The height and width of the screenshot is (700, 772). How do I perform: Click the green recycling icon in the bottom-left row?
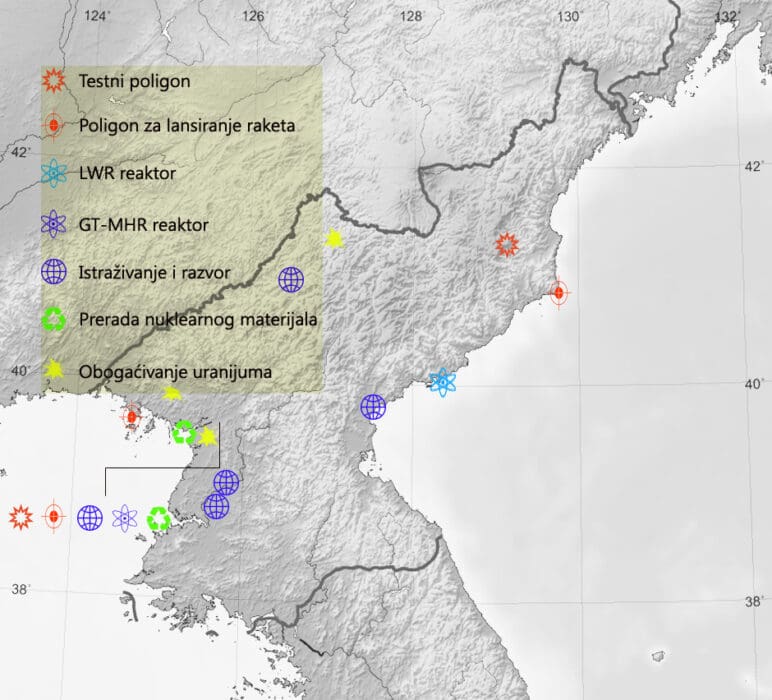coord(159,518)
